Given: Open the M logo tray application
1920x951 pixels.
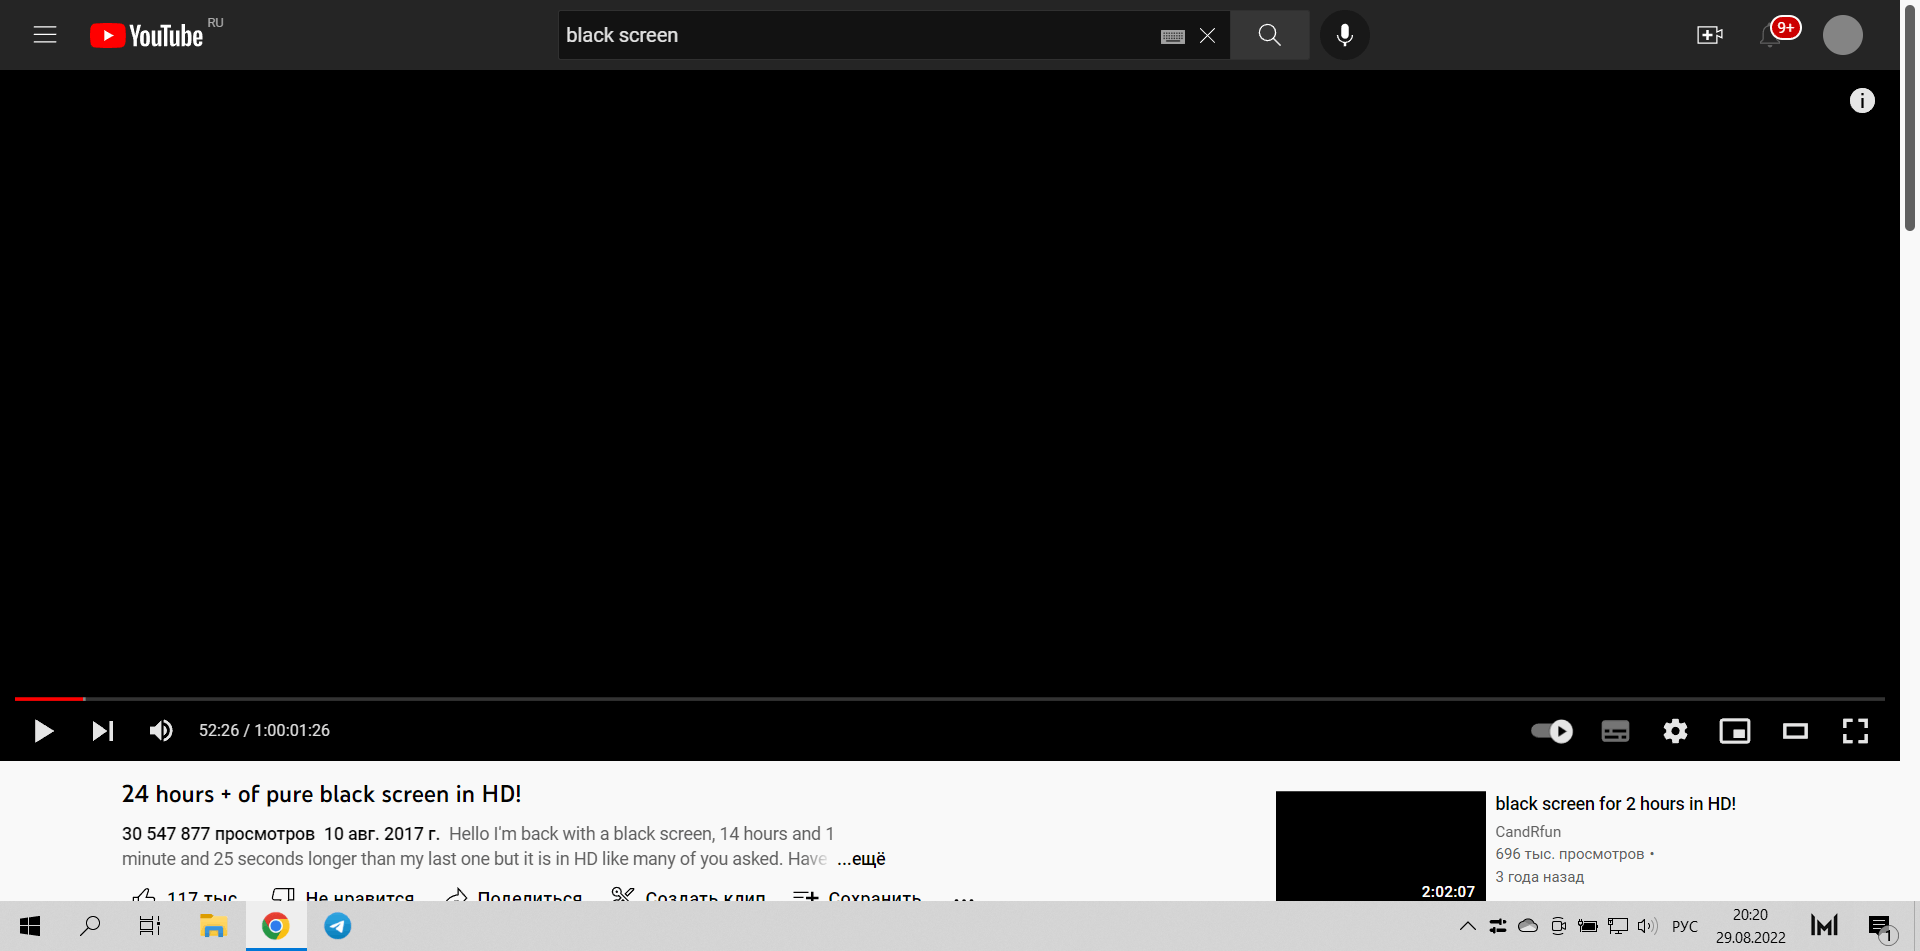Looking at the screenshot, I should coord(1824,926).
